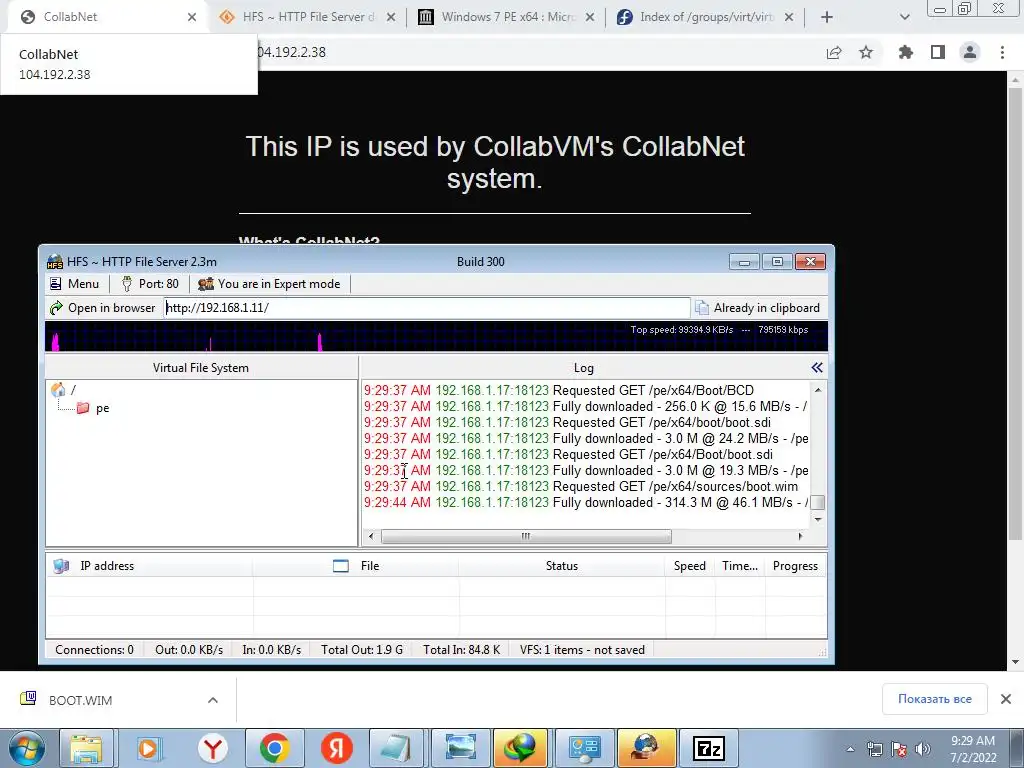1024x768 pixels.
Task: Select the 'pe' folder in Virtual File System
Action: 93,408
